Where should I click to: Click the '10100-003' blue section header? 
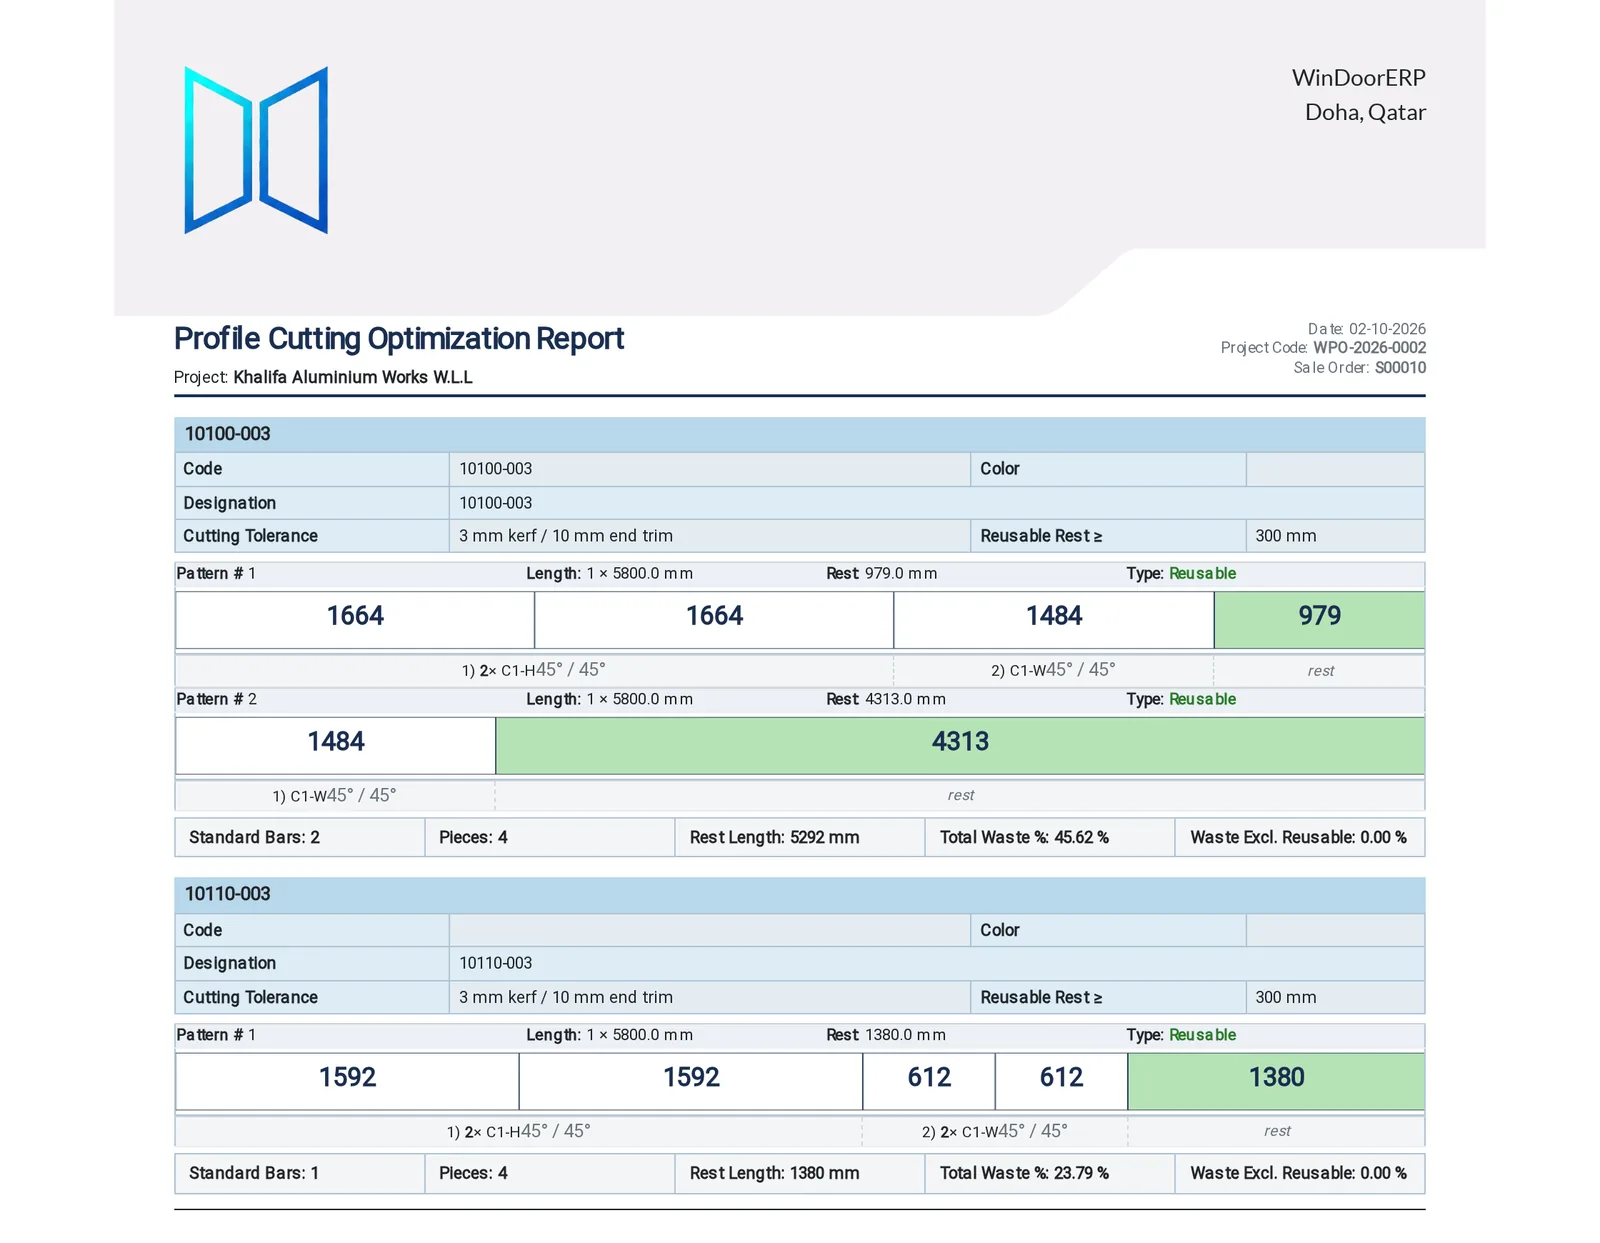pos(800,434)
